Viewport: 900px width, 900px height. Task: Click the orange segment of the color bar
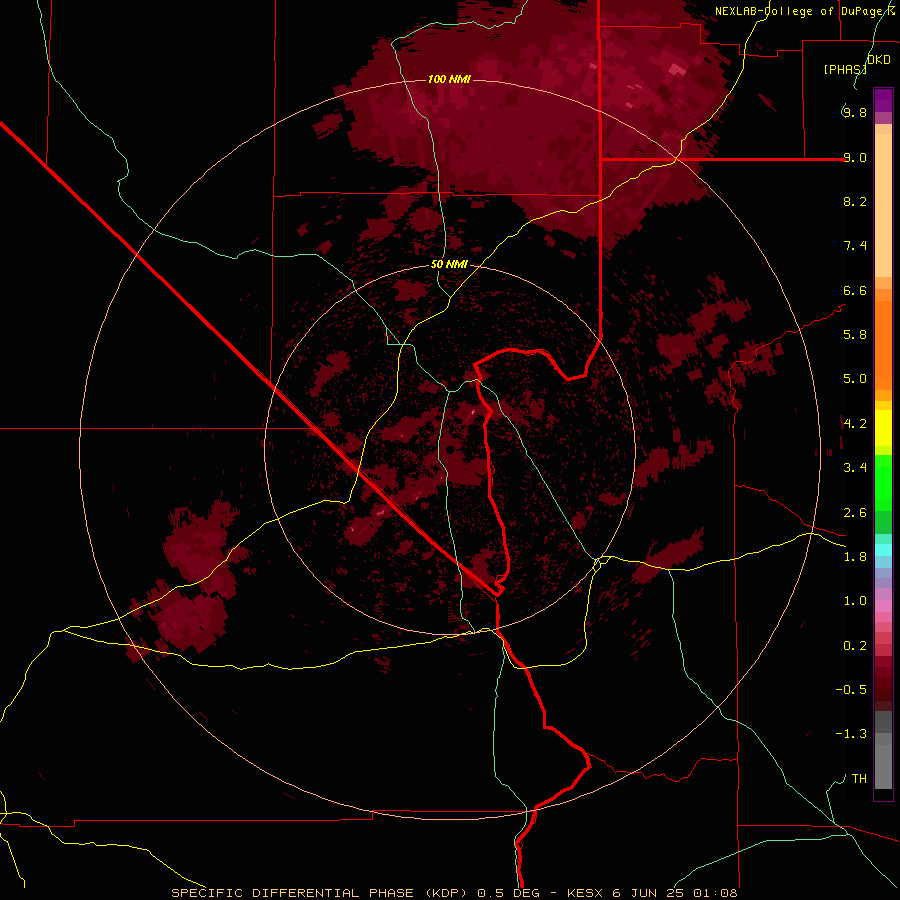coord(883,344)
